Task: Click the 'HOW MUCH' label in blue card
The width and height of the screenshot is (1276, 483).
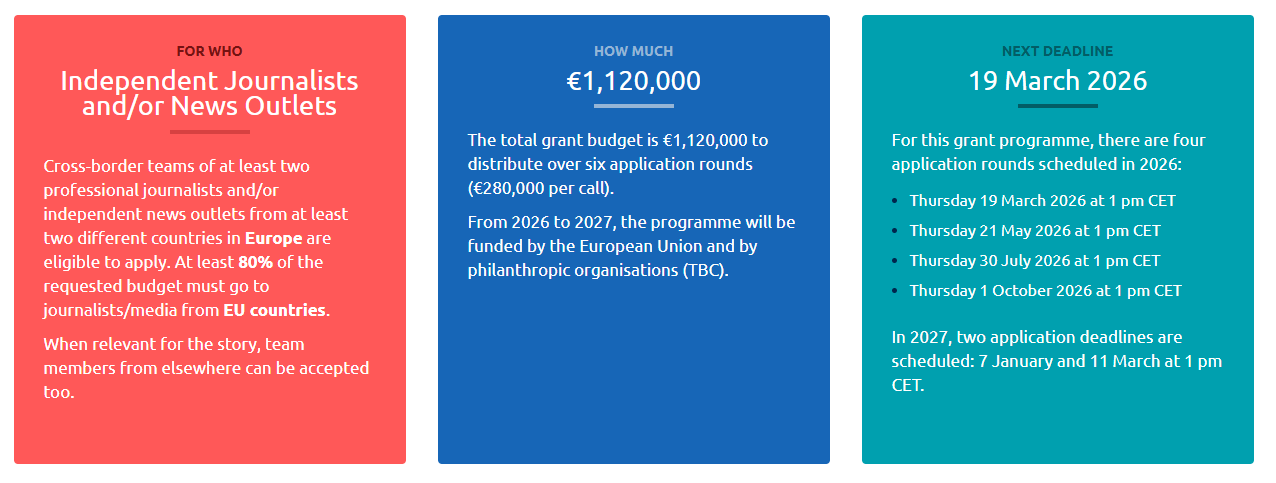Action: (633, 51)
